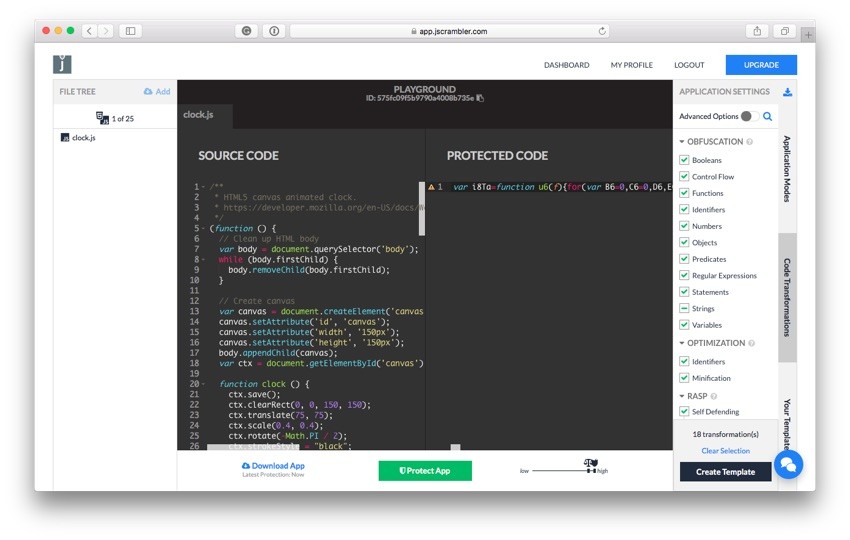Screen dimensions: 850x540
Task: Click Clear Selection link
Action: pos(725,451)
